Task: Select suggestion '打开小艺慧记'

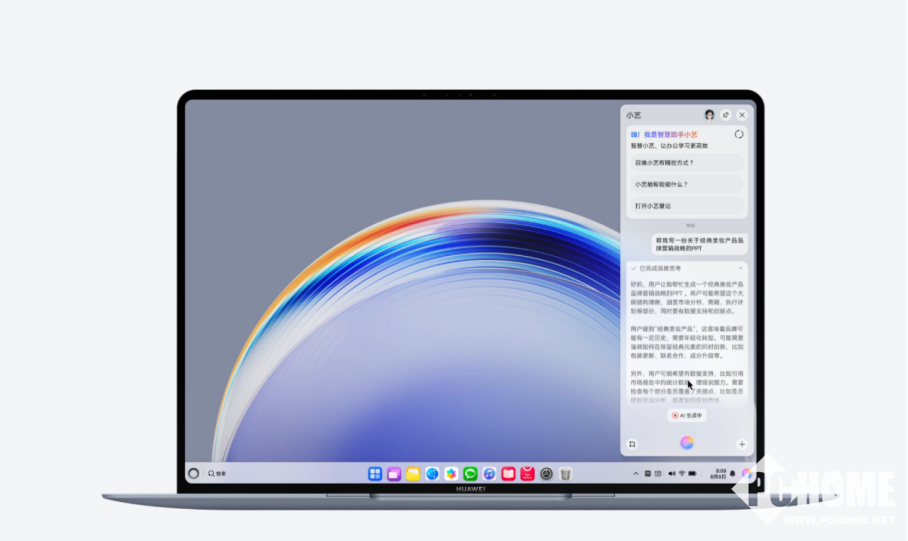Action: (x=686, y=206)
